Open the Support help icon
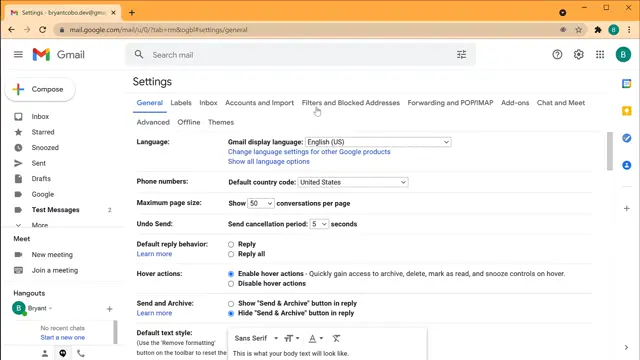 pos(557,54)
